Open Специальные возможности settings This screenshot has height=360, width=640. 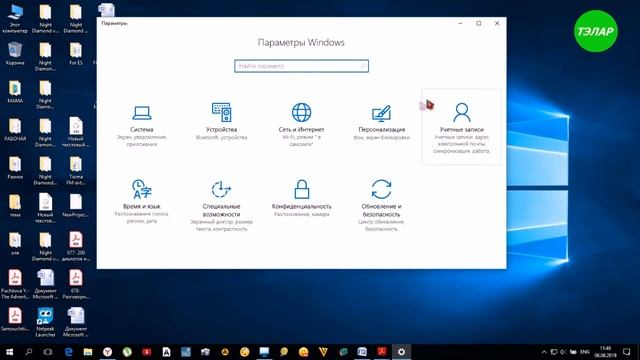coord(222,205)
